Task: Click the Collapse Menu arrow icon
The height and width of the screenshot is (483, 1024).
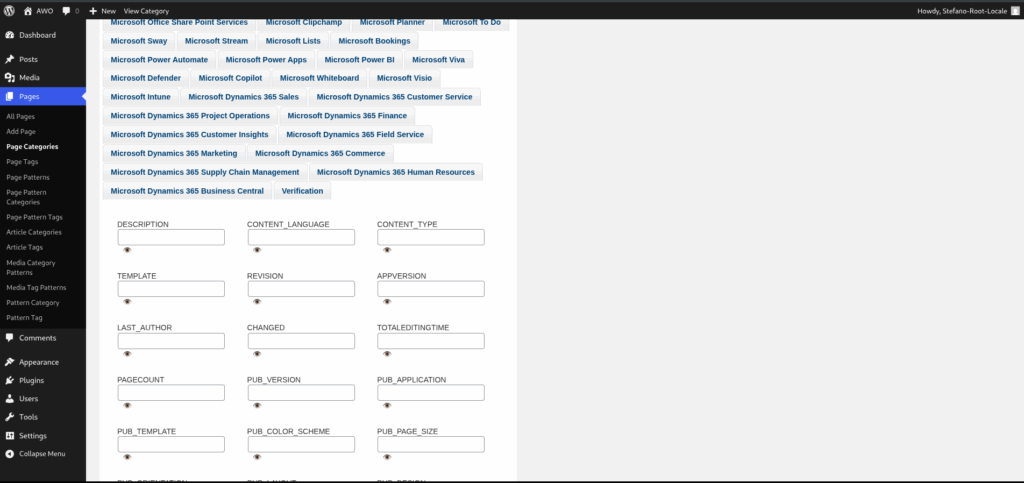Action: (x=10, y=454)
